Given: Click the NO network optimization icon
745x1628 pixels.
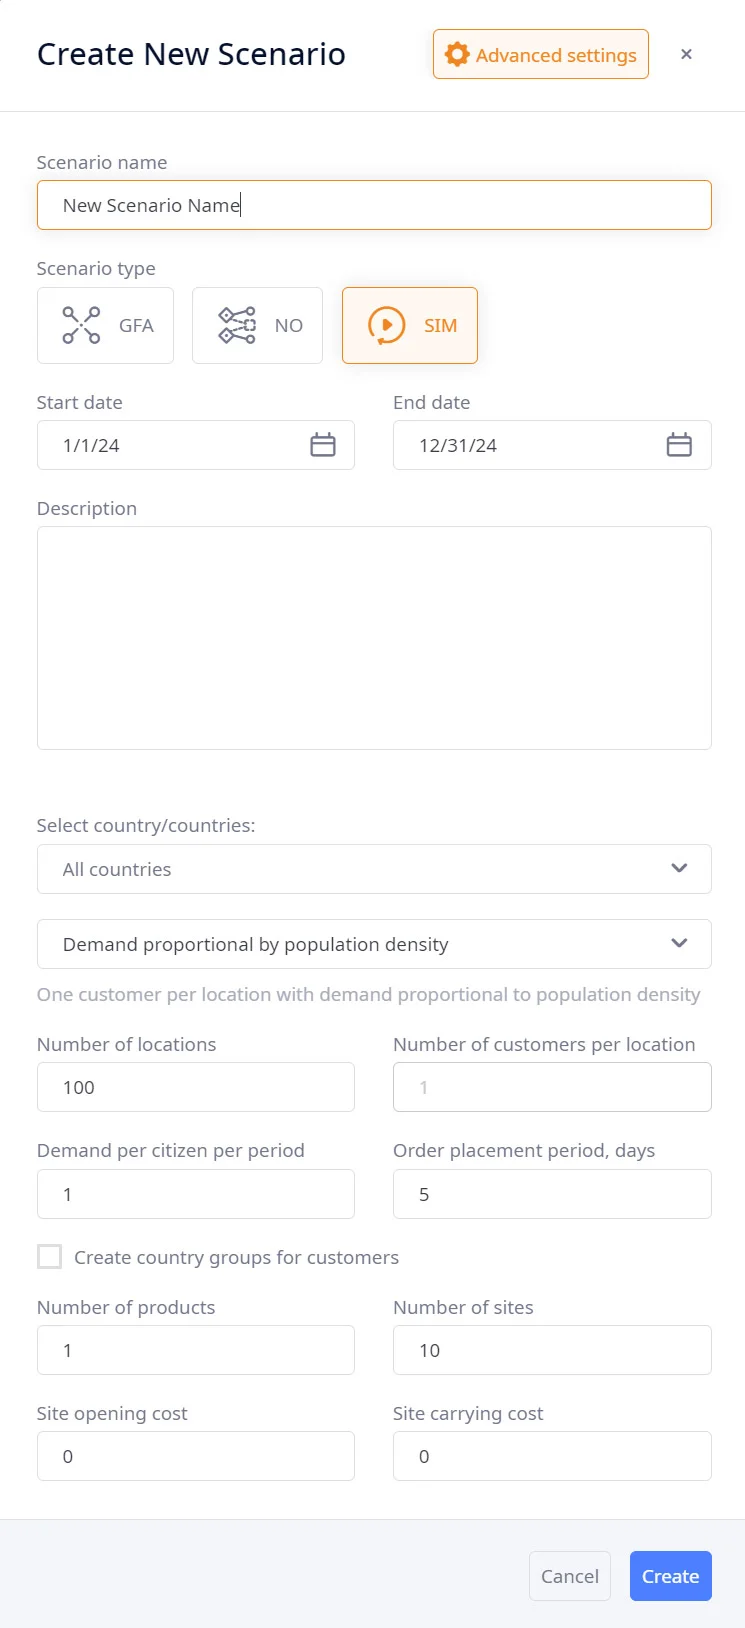Looking at the screenshot, I should (x=237, y=325).
